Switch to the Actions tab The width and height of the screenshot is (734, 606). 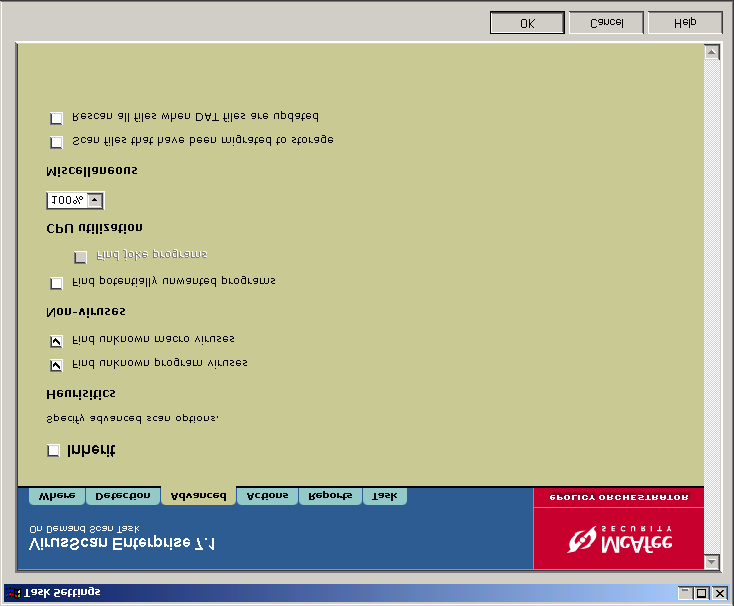click(267, 496)
